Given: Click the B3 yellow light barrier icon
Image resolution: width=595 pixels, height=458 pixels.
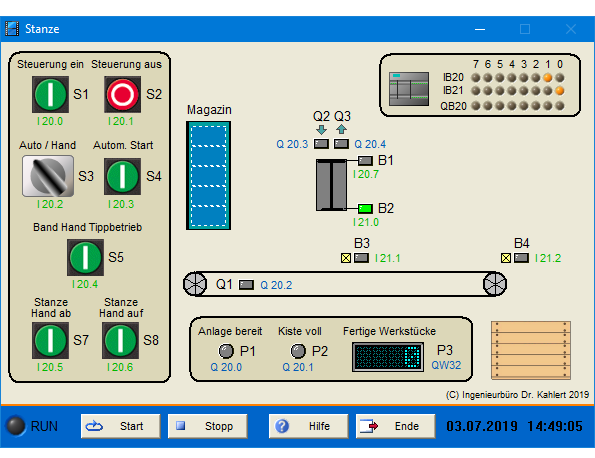Looking at the screenshot, I should (346, 258).
